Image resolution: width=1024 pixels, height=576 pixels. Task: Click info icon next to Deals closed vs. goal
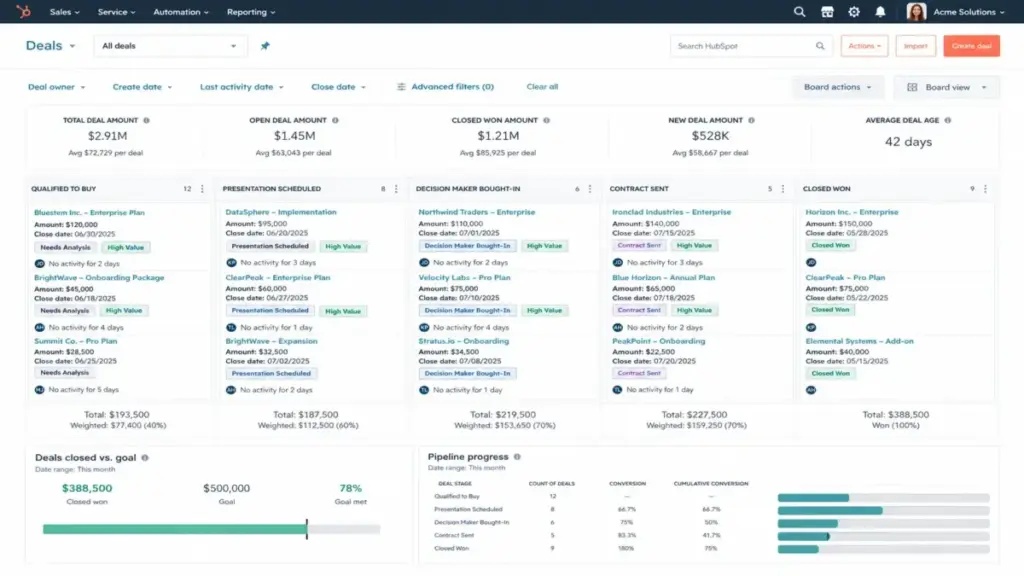pyautogui.click(x=145, y=458)
